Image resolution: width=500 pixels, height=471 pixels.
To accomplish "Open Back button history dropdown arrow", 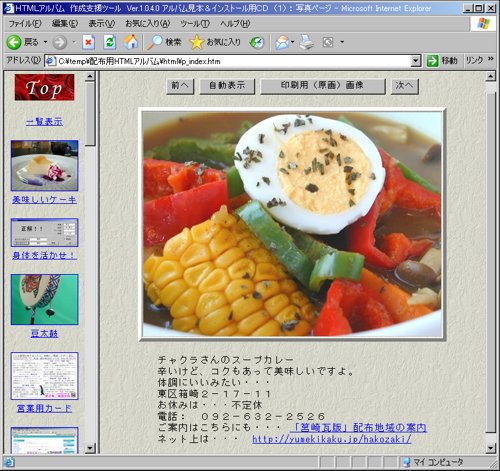I will tap(45, 42).
